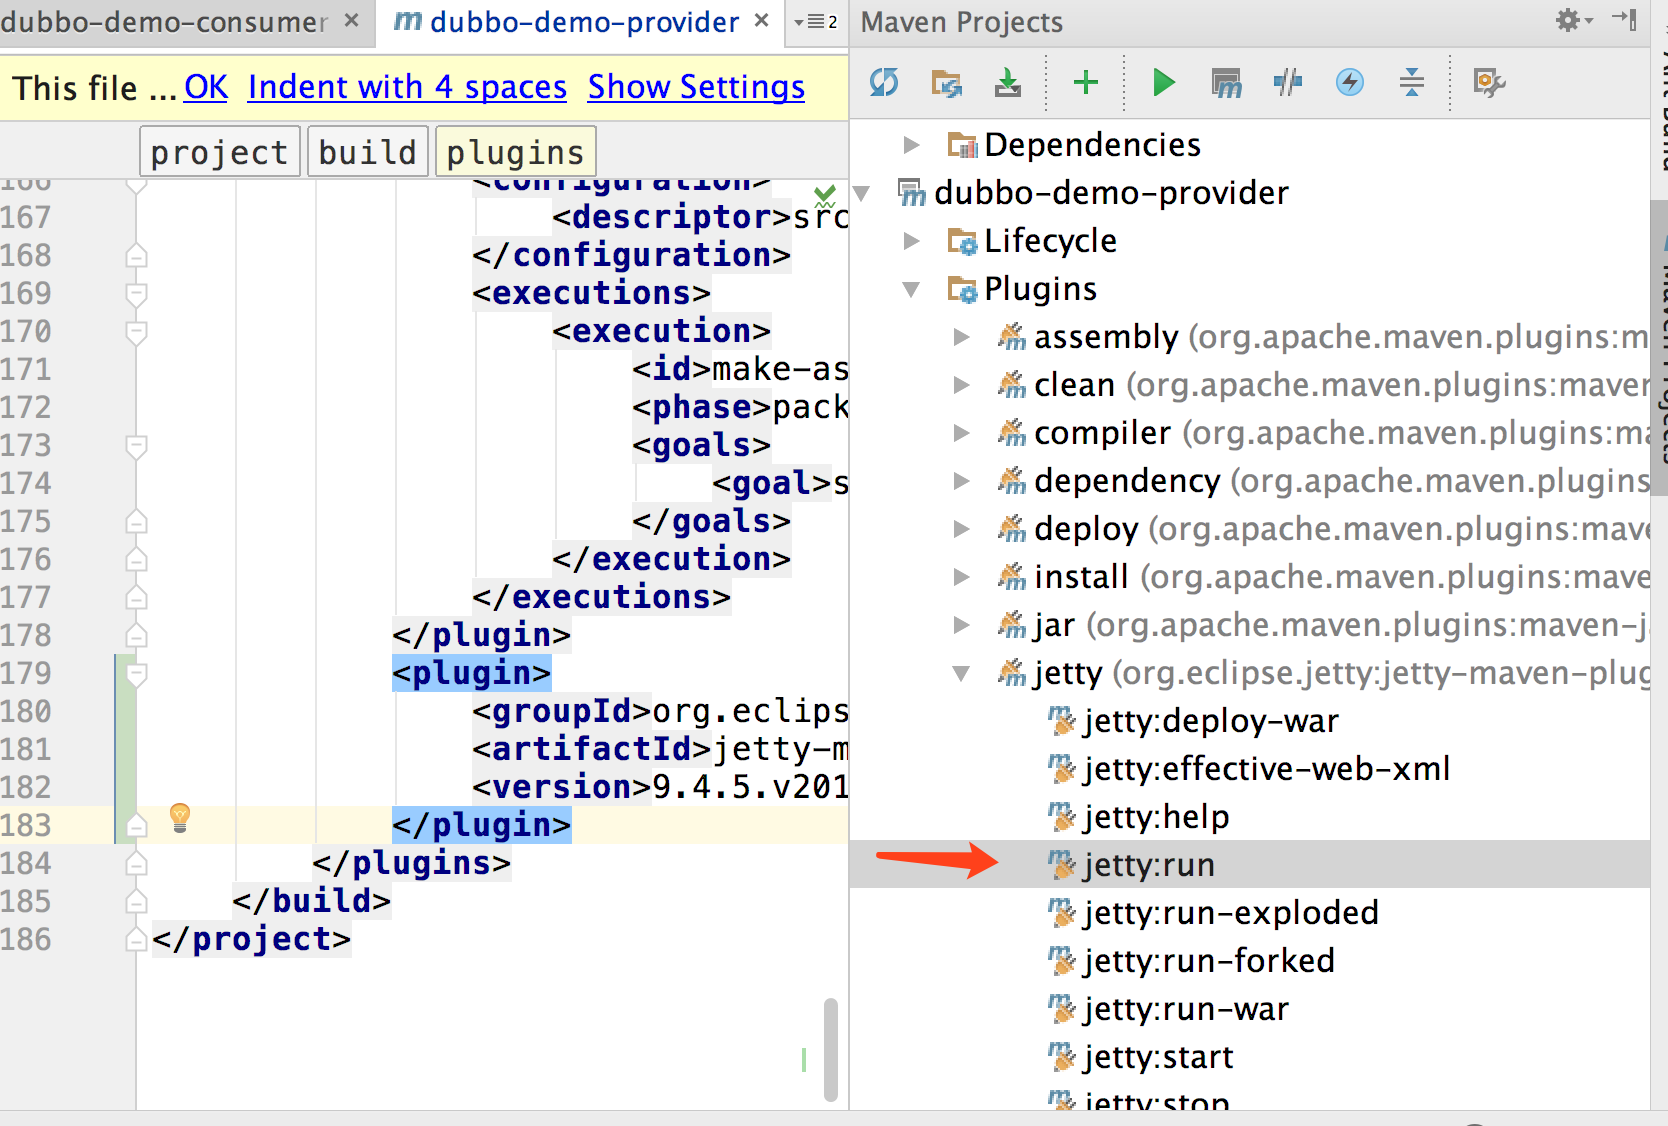Select jetty:deploy-war goal
Image resolution: width=1668 pixels, height=1126 pixels.
pyautogui.click(x=1211, y=721)
